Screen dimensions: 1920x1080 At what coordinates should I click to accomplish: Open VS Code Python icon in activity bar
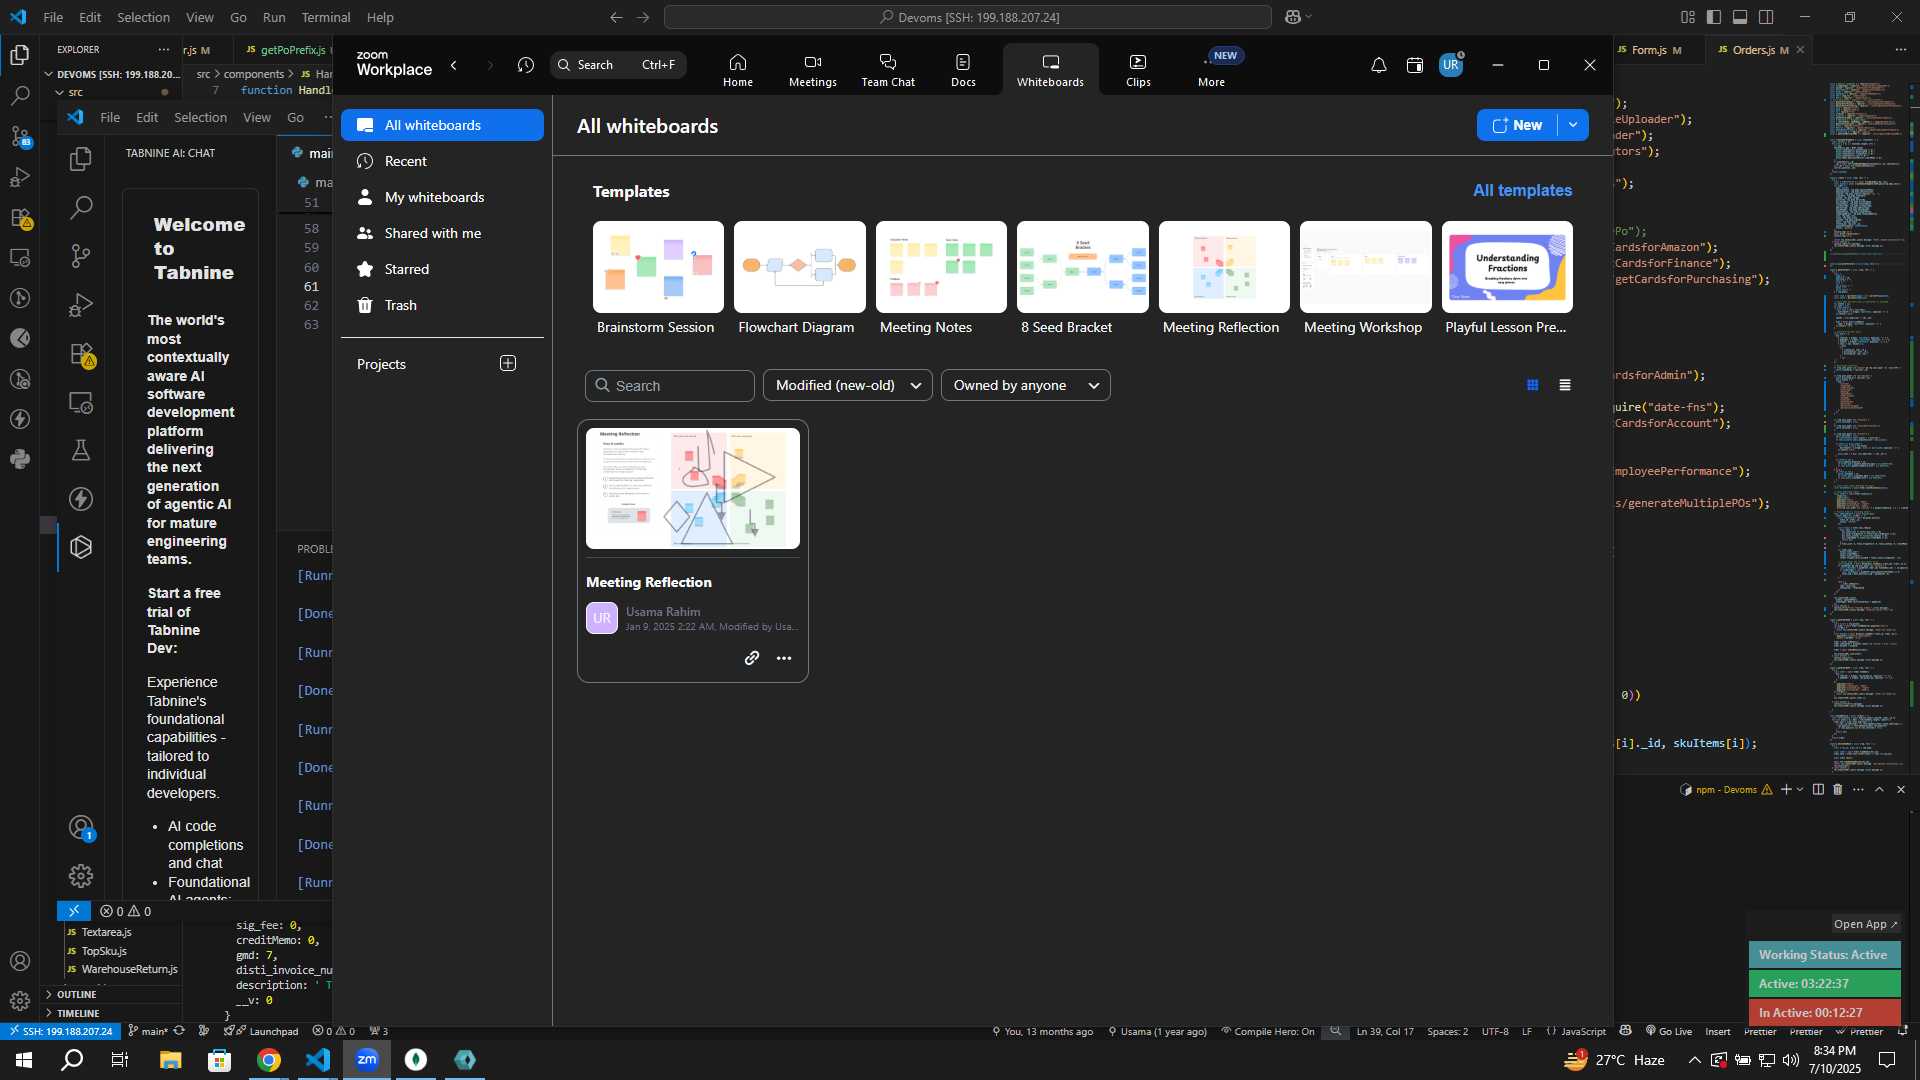pos(19,459)
